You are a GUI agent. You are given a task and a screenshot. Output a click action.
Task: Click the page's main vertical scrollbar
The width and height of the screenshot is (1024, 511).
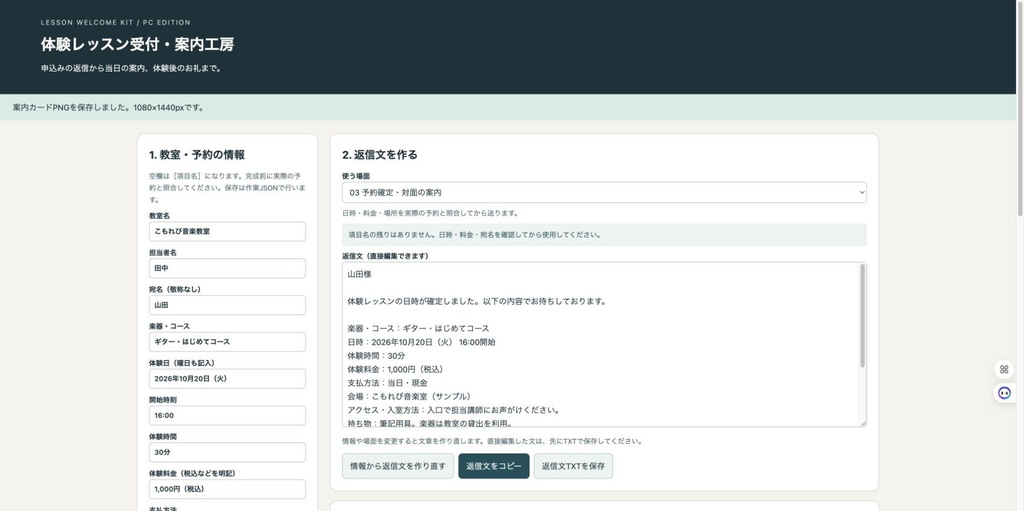tap(1019, 108)
